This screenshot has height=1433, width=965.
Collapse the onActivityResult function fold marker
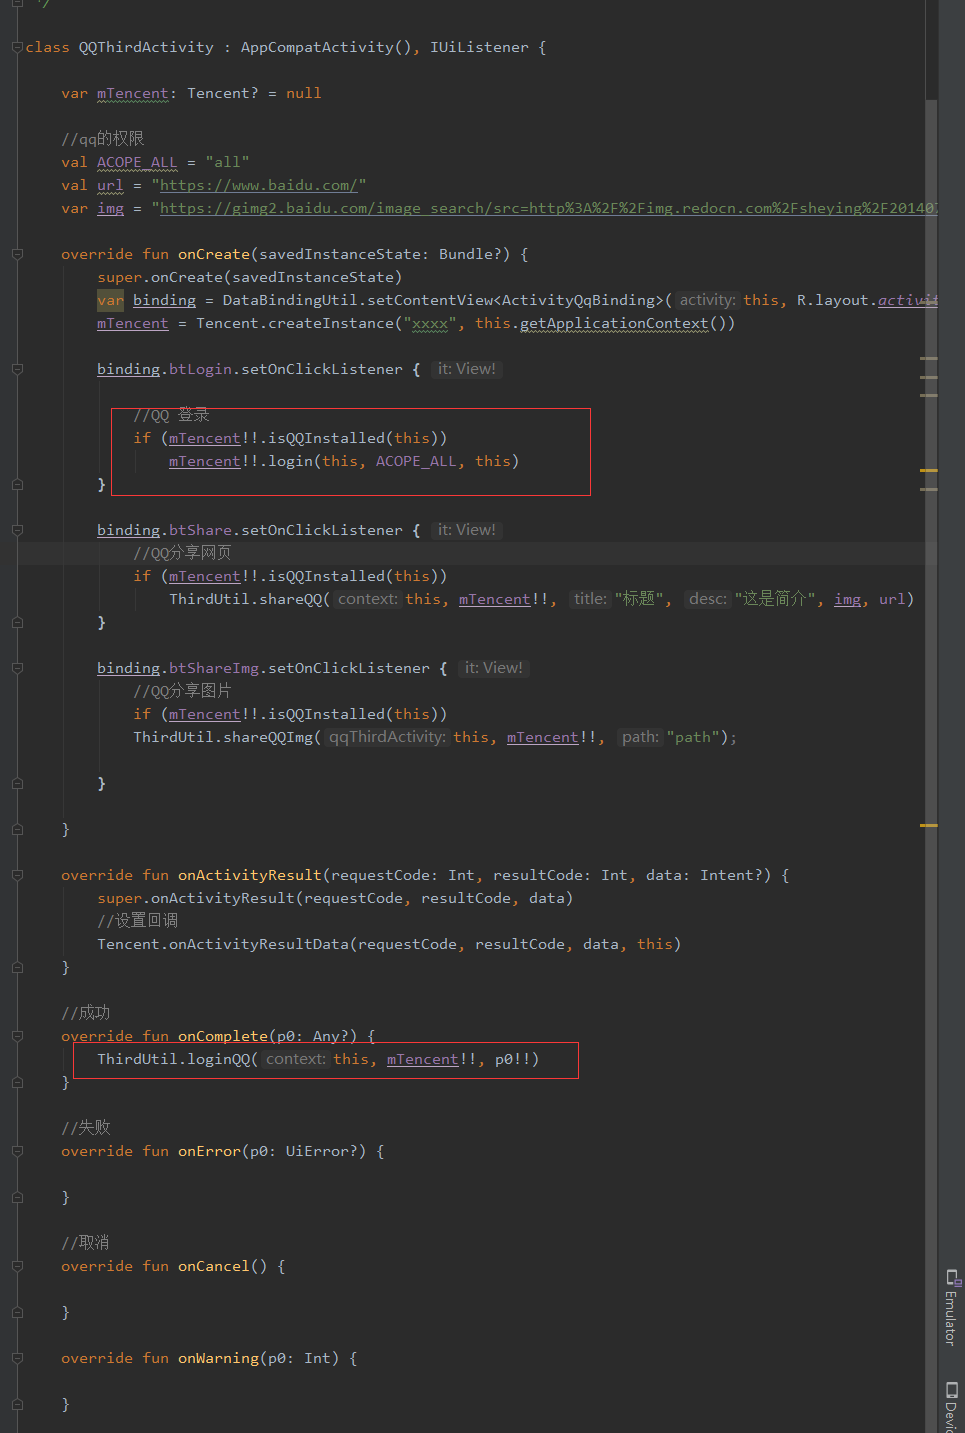17,875
